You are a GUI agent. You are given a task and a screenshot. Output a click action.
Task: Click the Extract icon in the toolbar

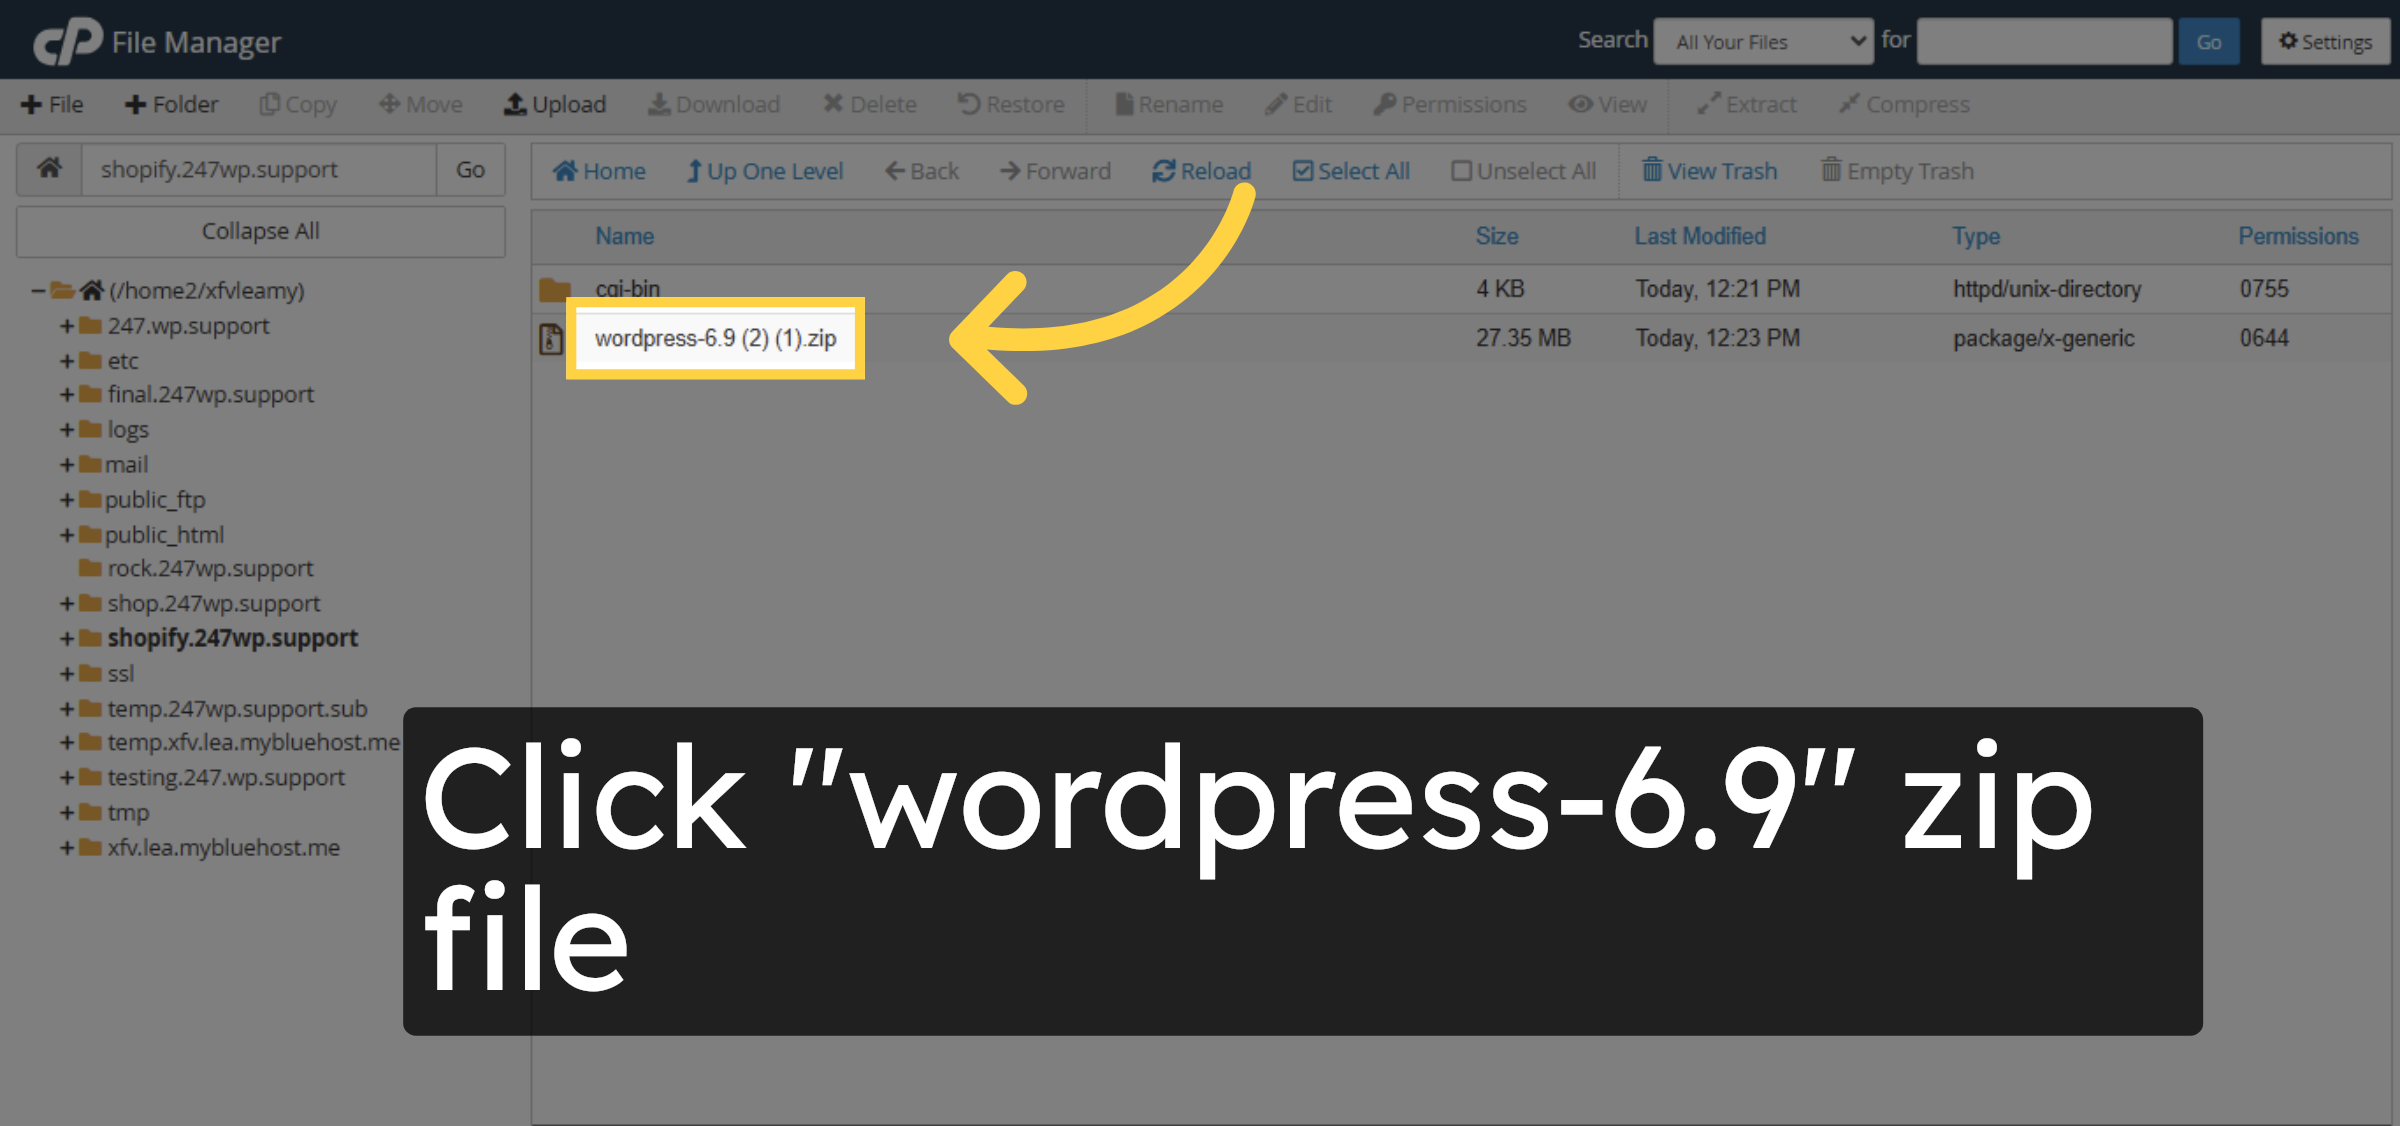(1746, 104)
